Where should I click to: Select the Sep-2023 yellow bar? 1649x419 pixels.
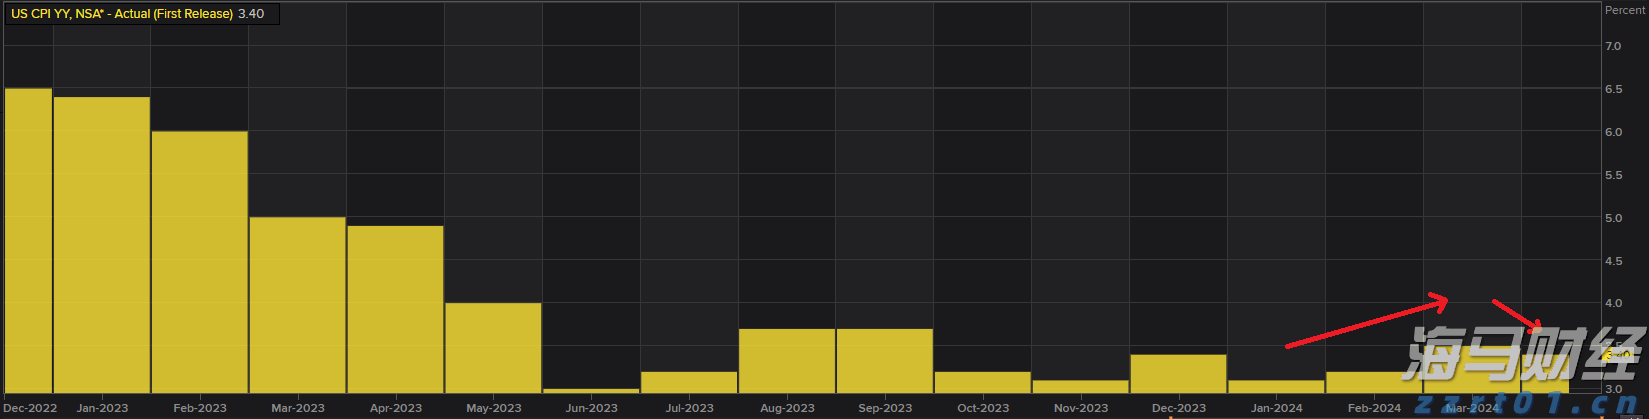[x=885, y=361]
